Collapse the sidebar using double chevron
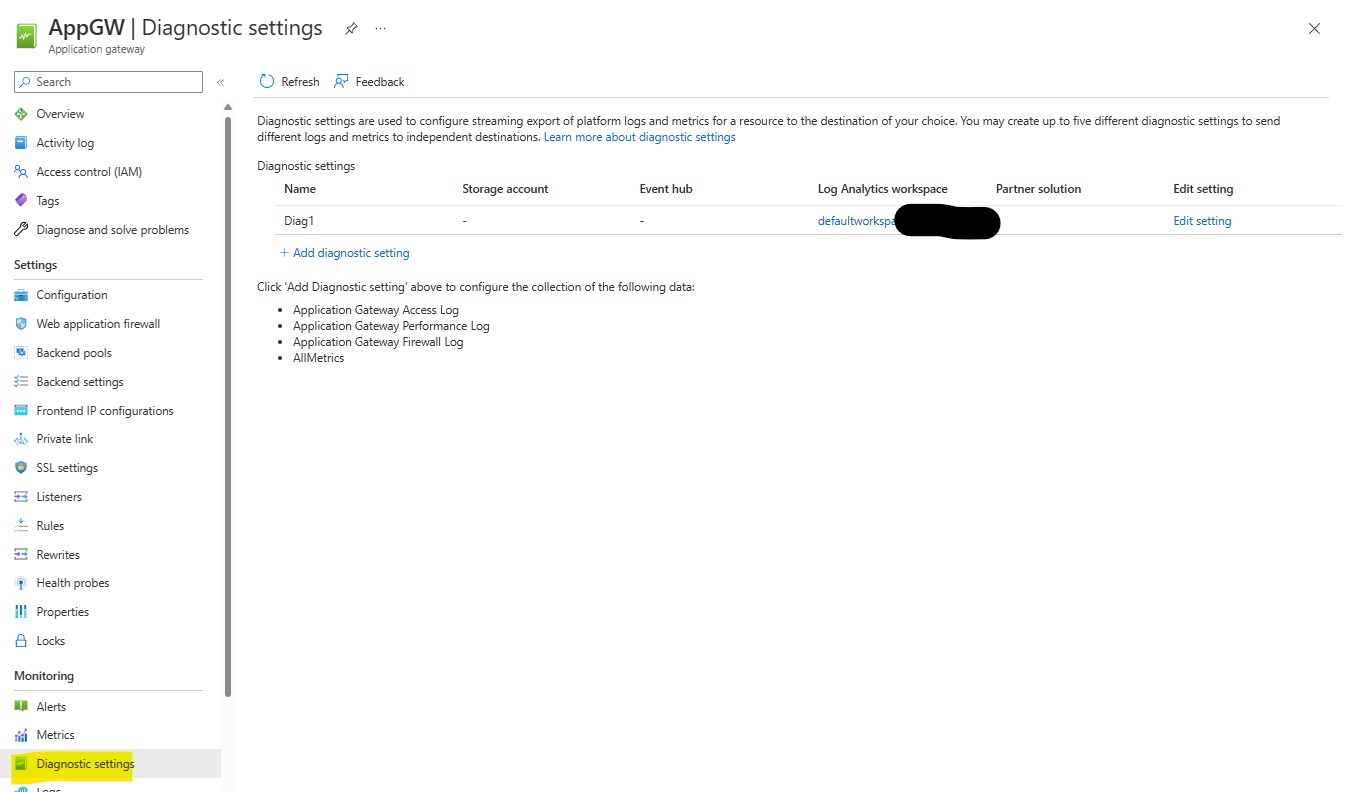 tap(221, 82)
